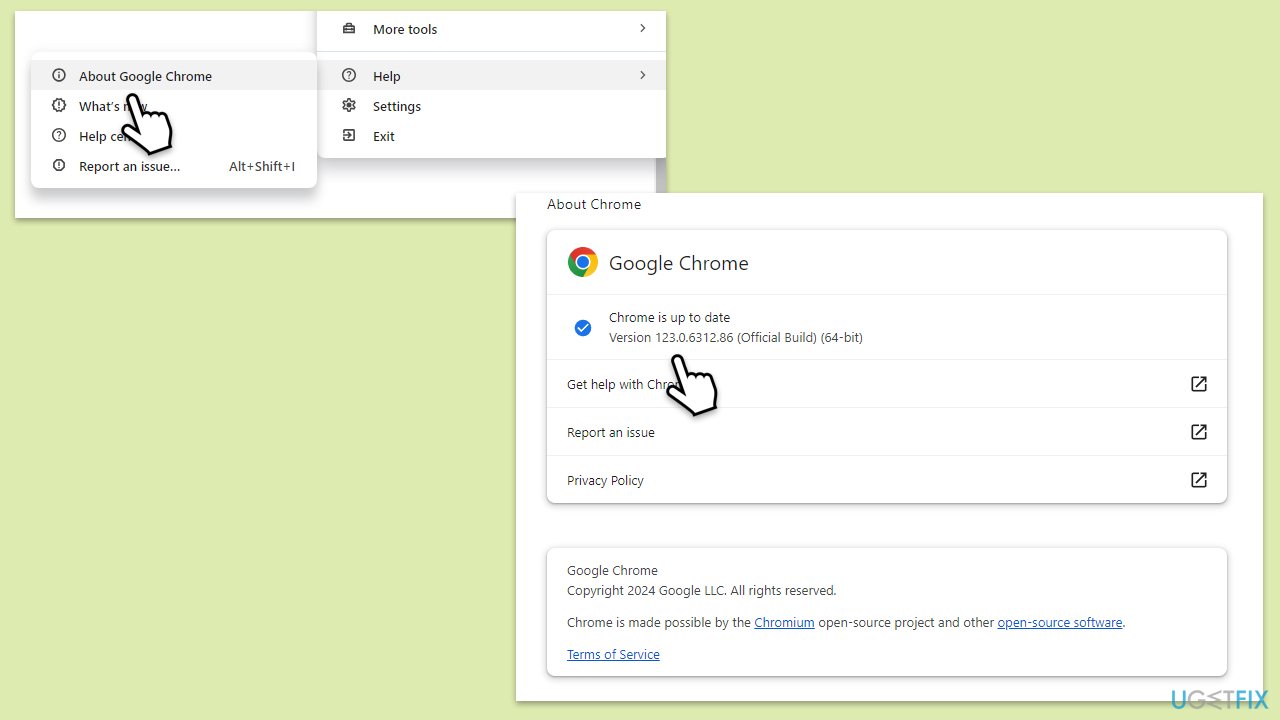The width and height of the screenshot is (1280, 720).
Task: Choose Report an issue... submenu entry
Action: (x=174, y=166)
